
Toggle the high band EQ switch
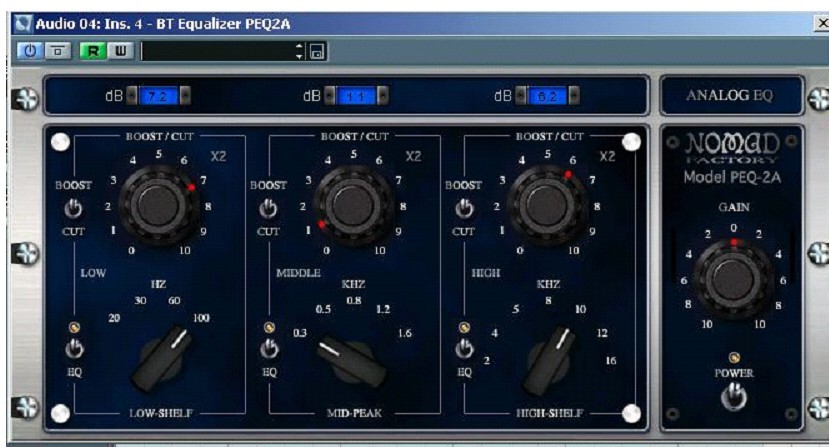pos(463,348)
